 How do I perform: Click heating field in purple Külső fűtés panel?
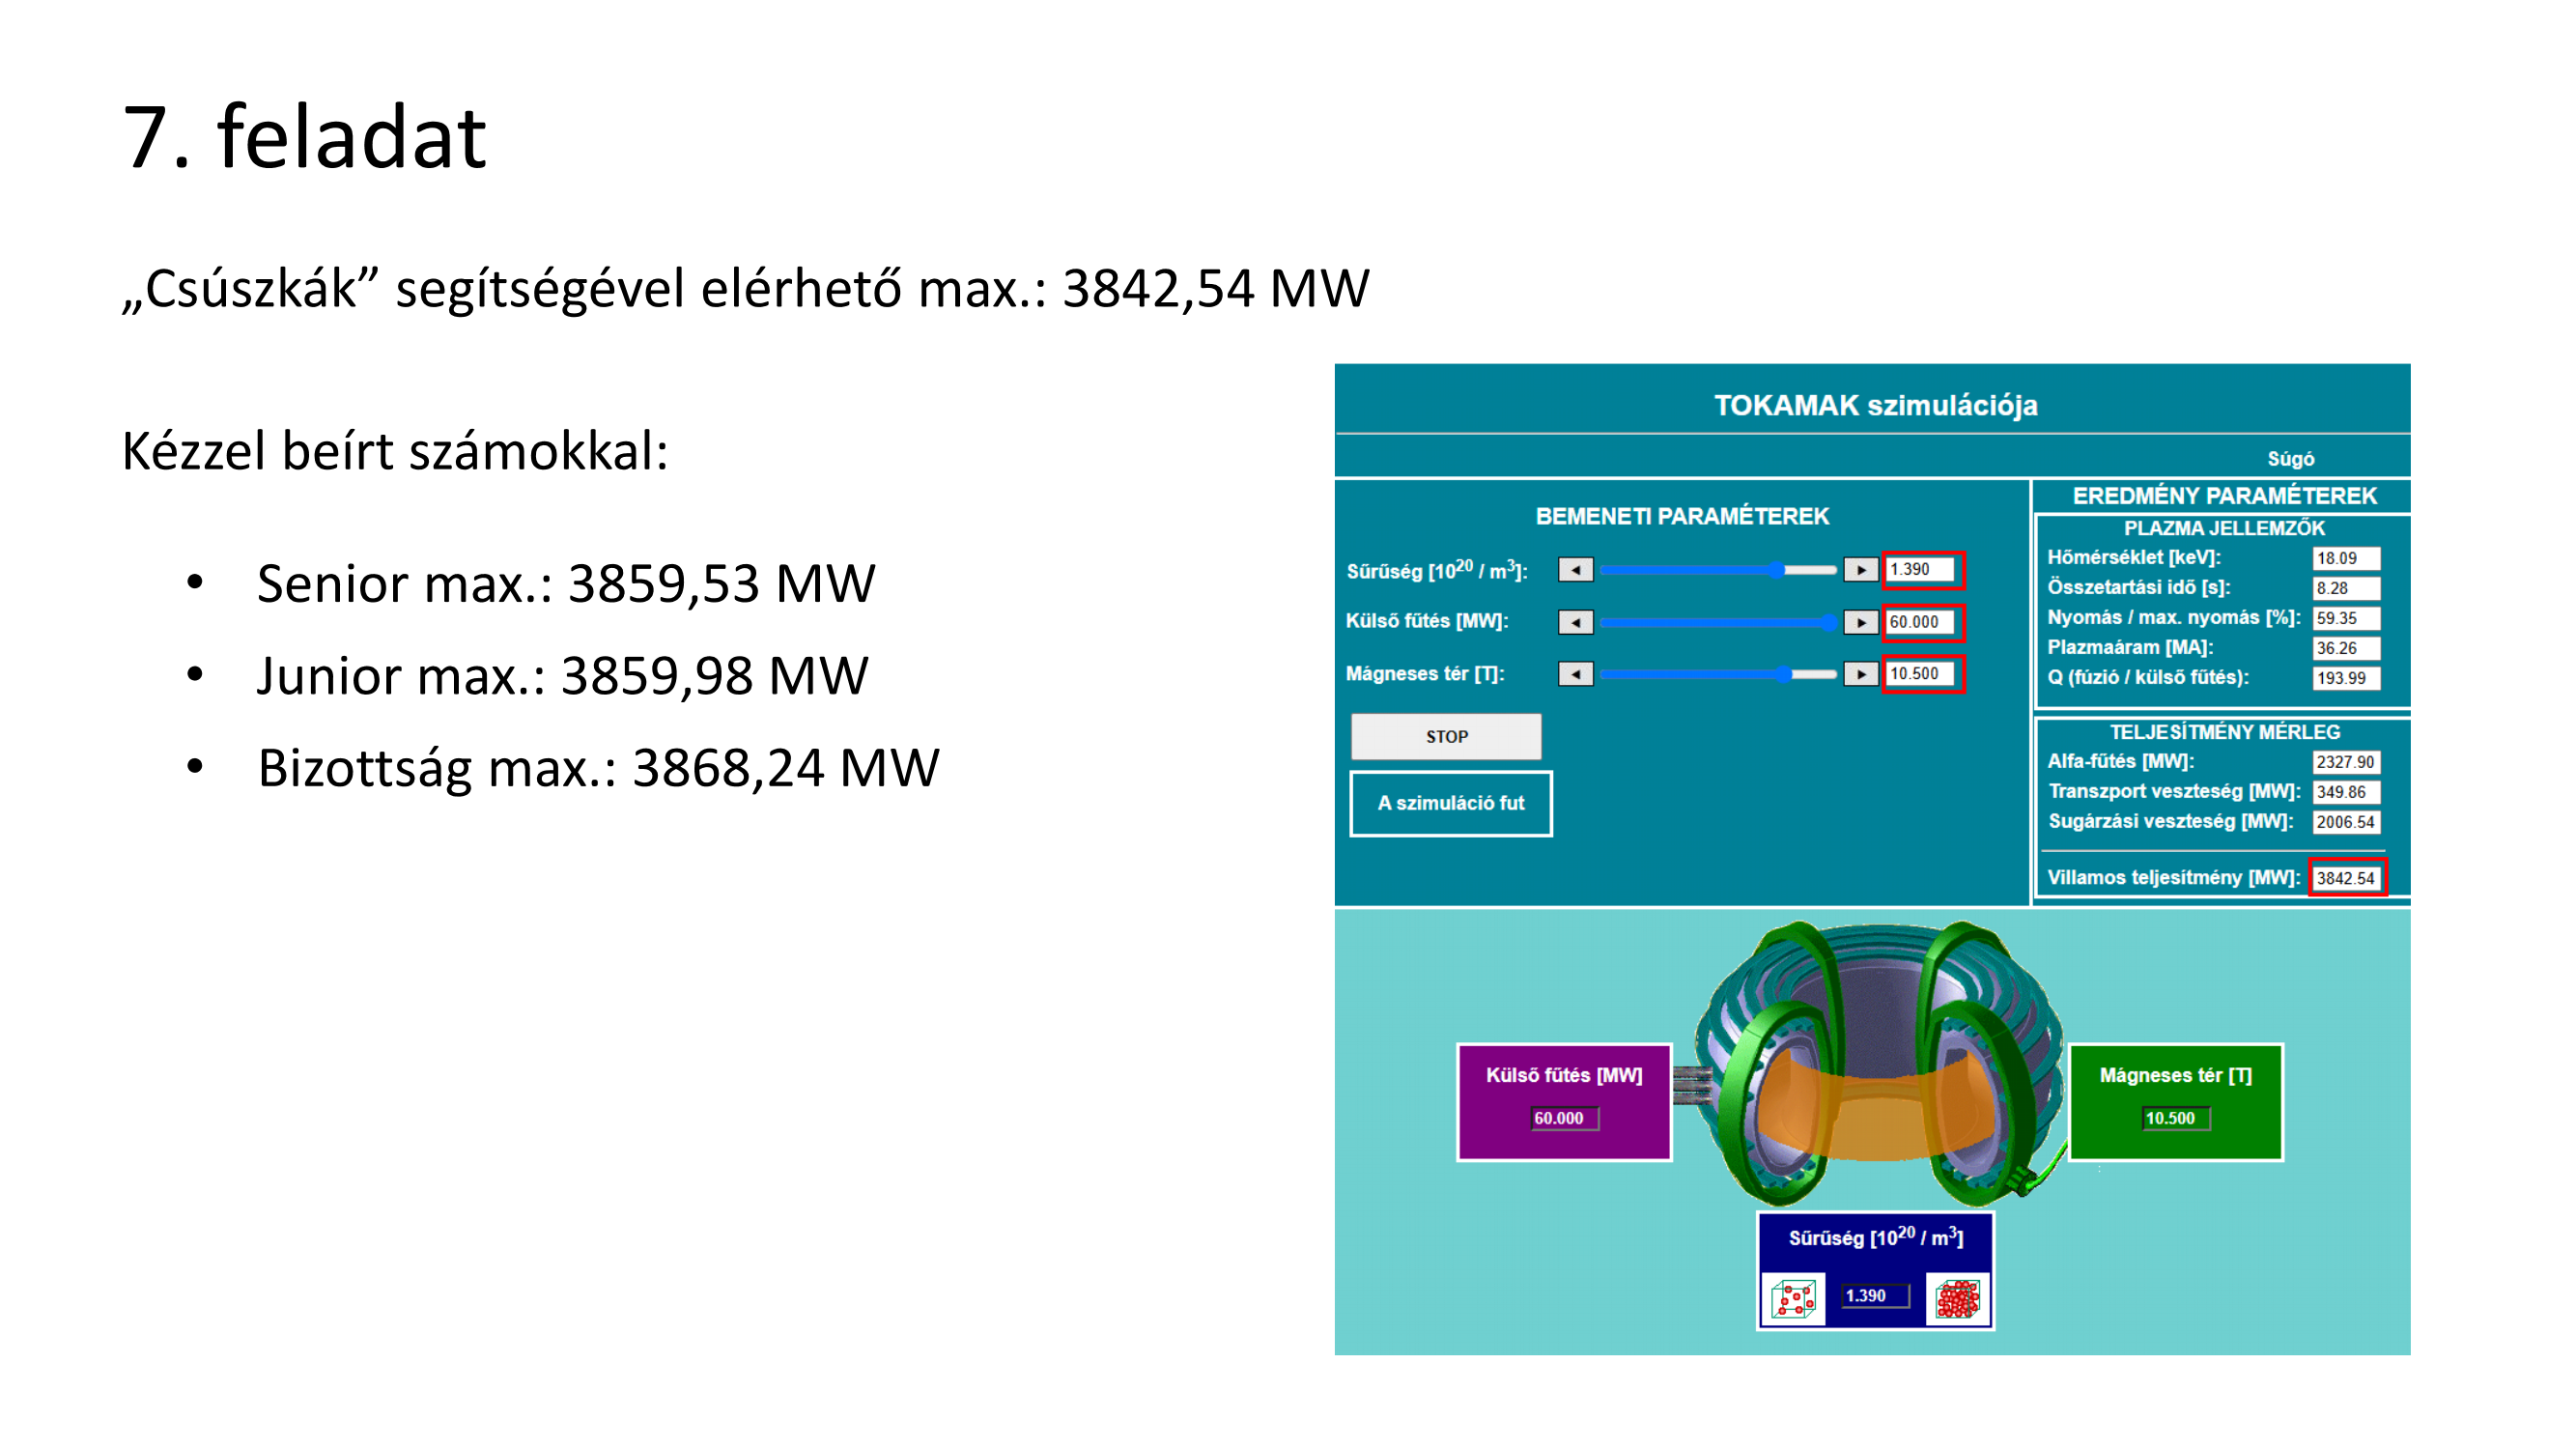(1565, 1118)
